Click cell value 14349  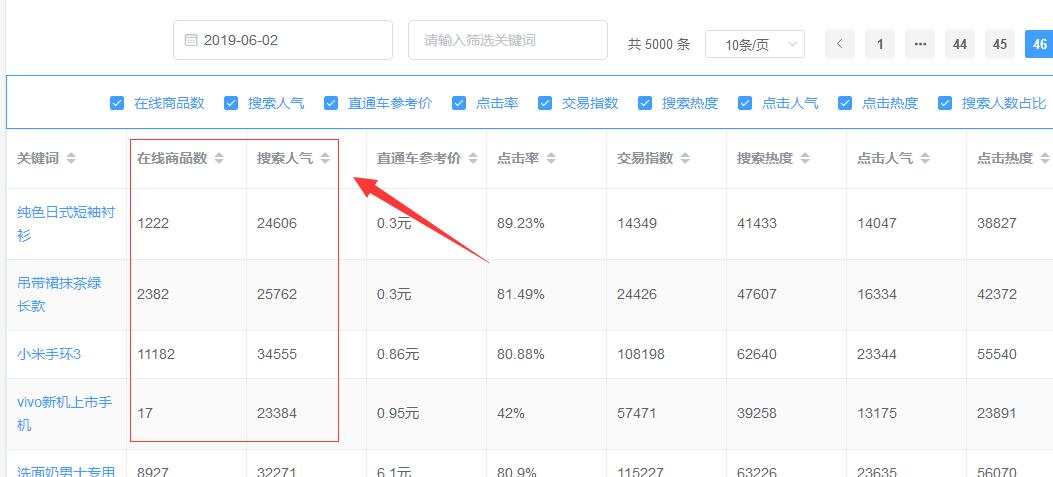tap(637, 224)
